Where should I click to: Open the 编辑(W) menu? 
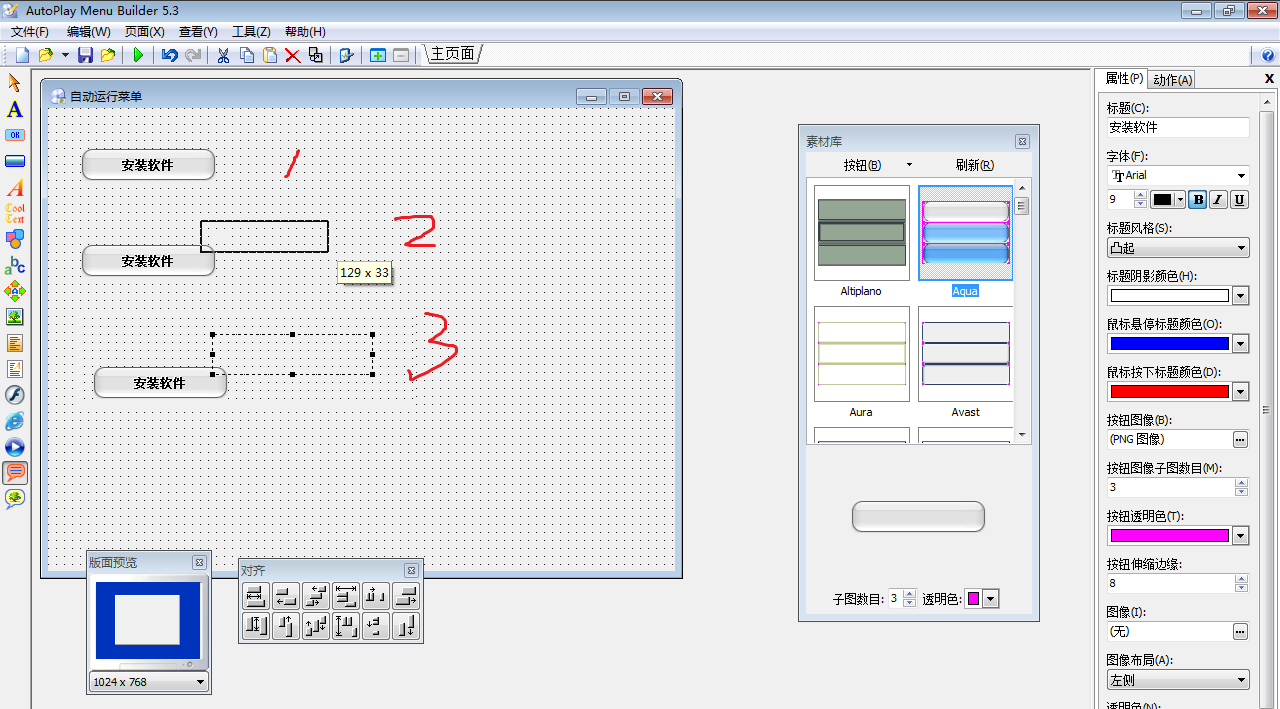[x=89, y=32]
